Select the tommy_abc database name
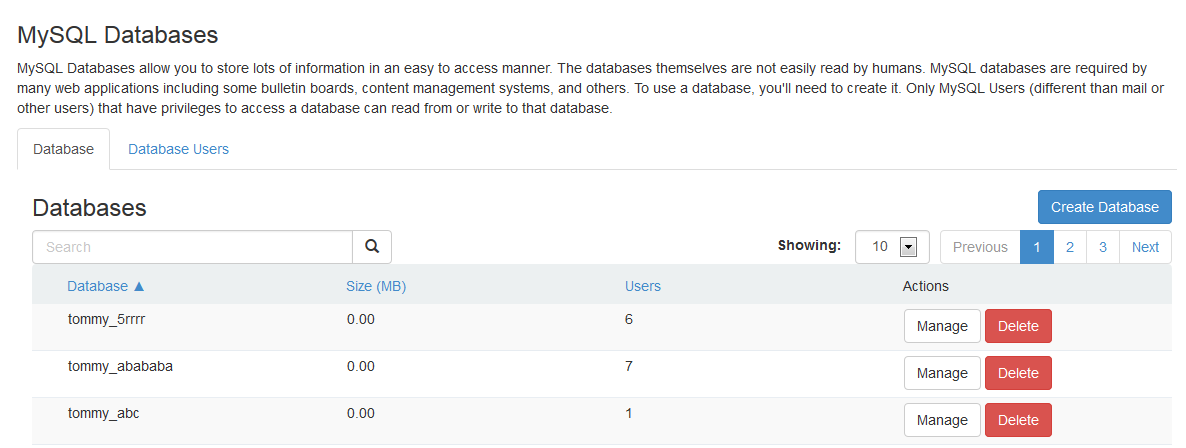 pyautogui.click(x=104, y=414)
